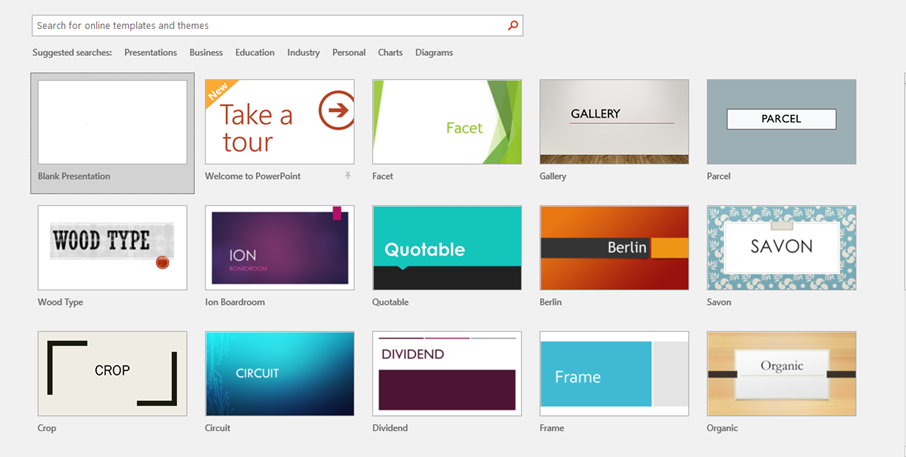Select the Ion Boardroom theme thumbnail
Viewport: 906px width, 457px height.
(280, 248)
